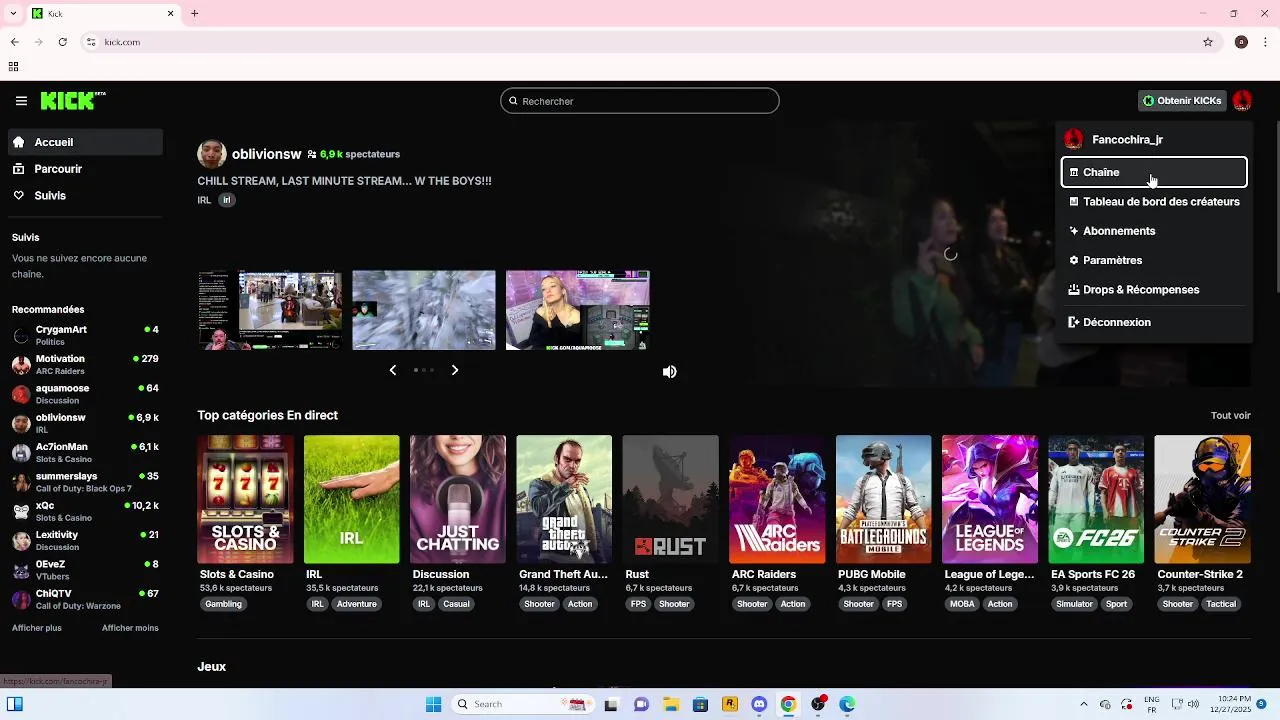The width and height of the screenshot is (1280, 720).
Task: Expand list with Afficher plus
Action: point(37,628)
